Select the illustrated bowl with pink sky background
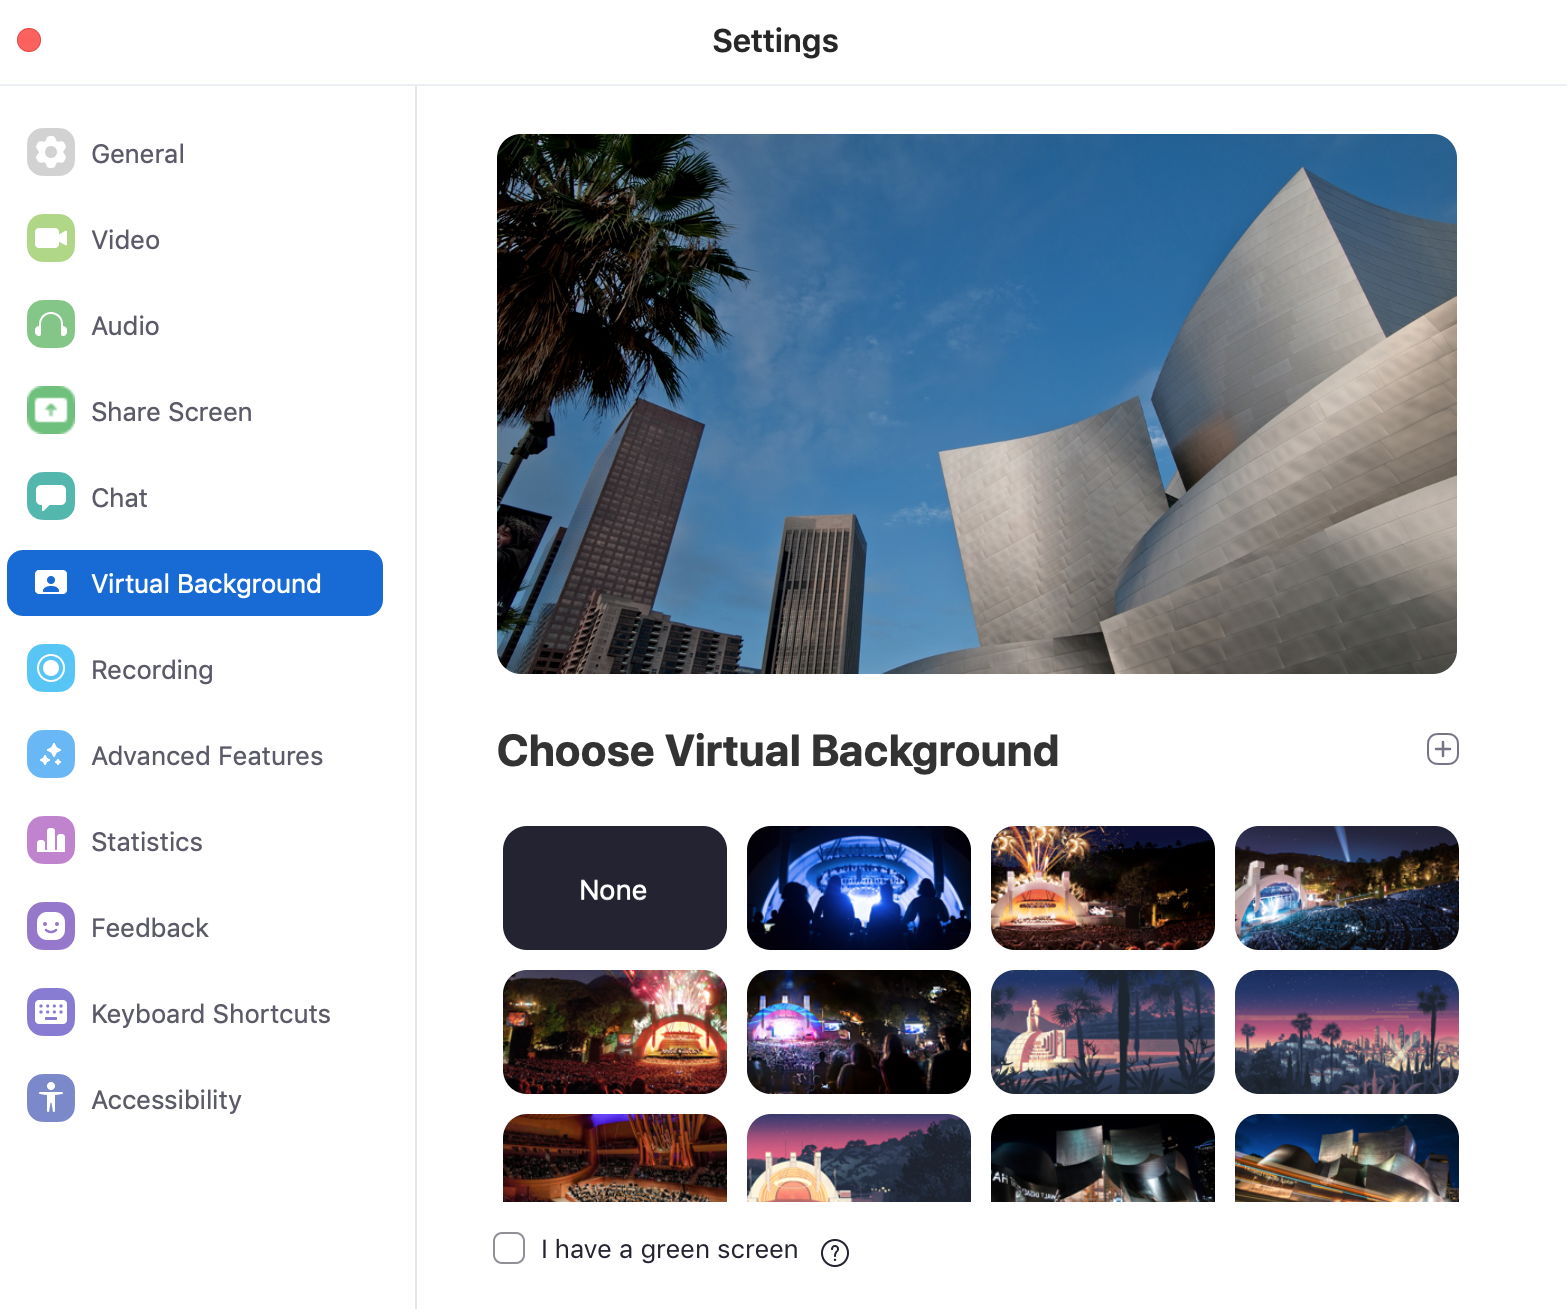 point(859,1158)
